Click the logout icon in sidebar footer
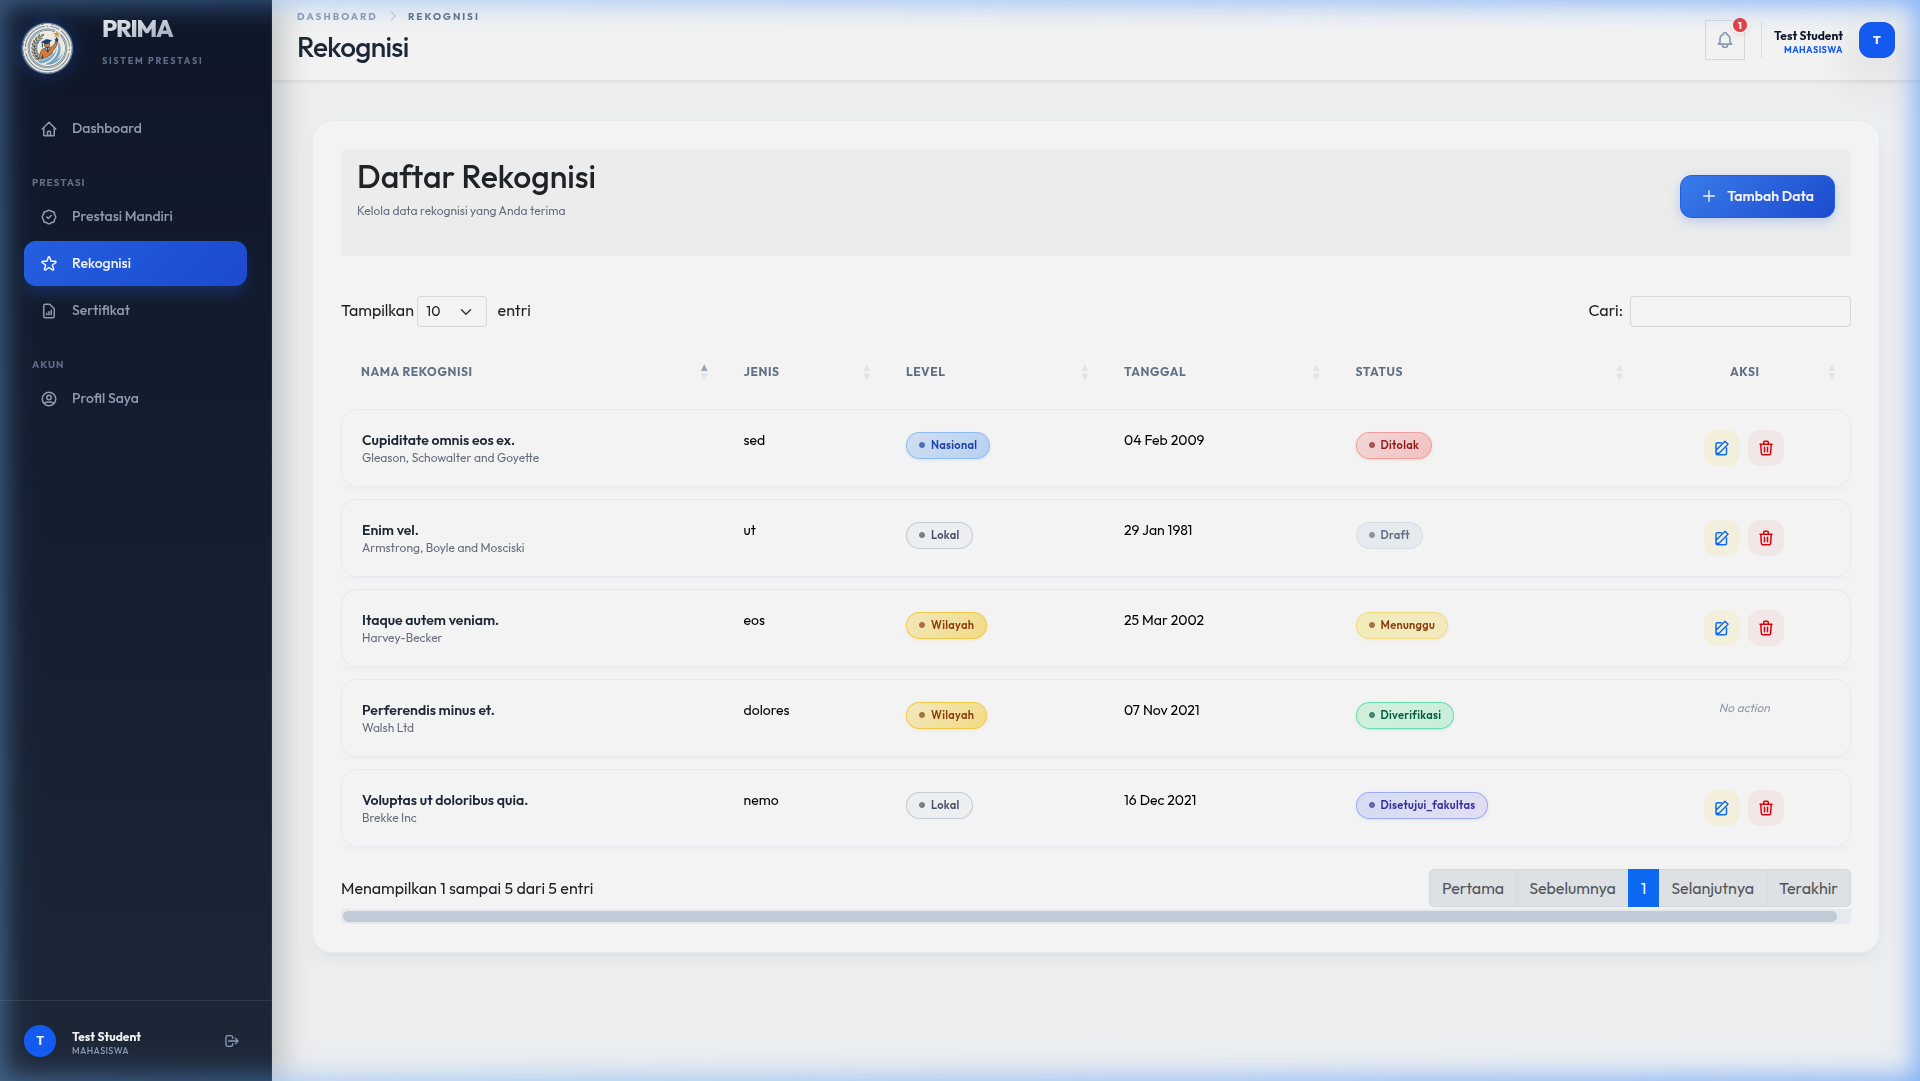The width and height of the screenshot is (1920, 1081). click(232, 1041)
